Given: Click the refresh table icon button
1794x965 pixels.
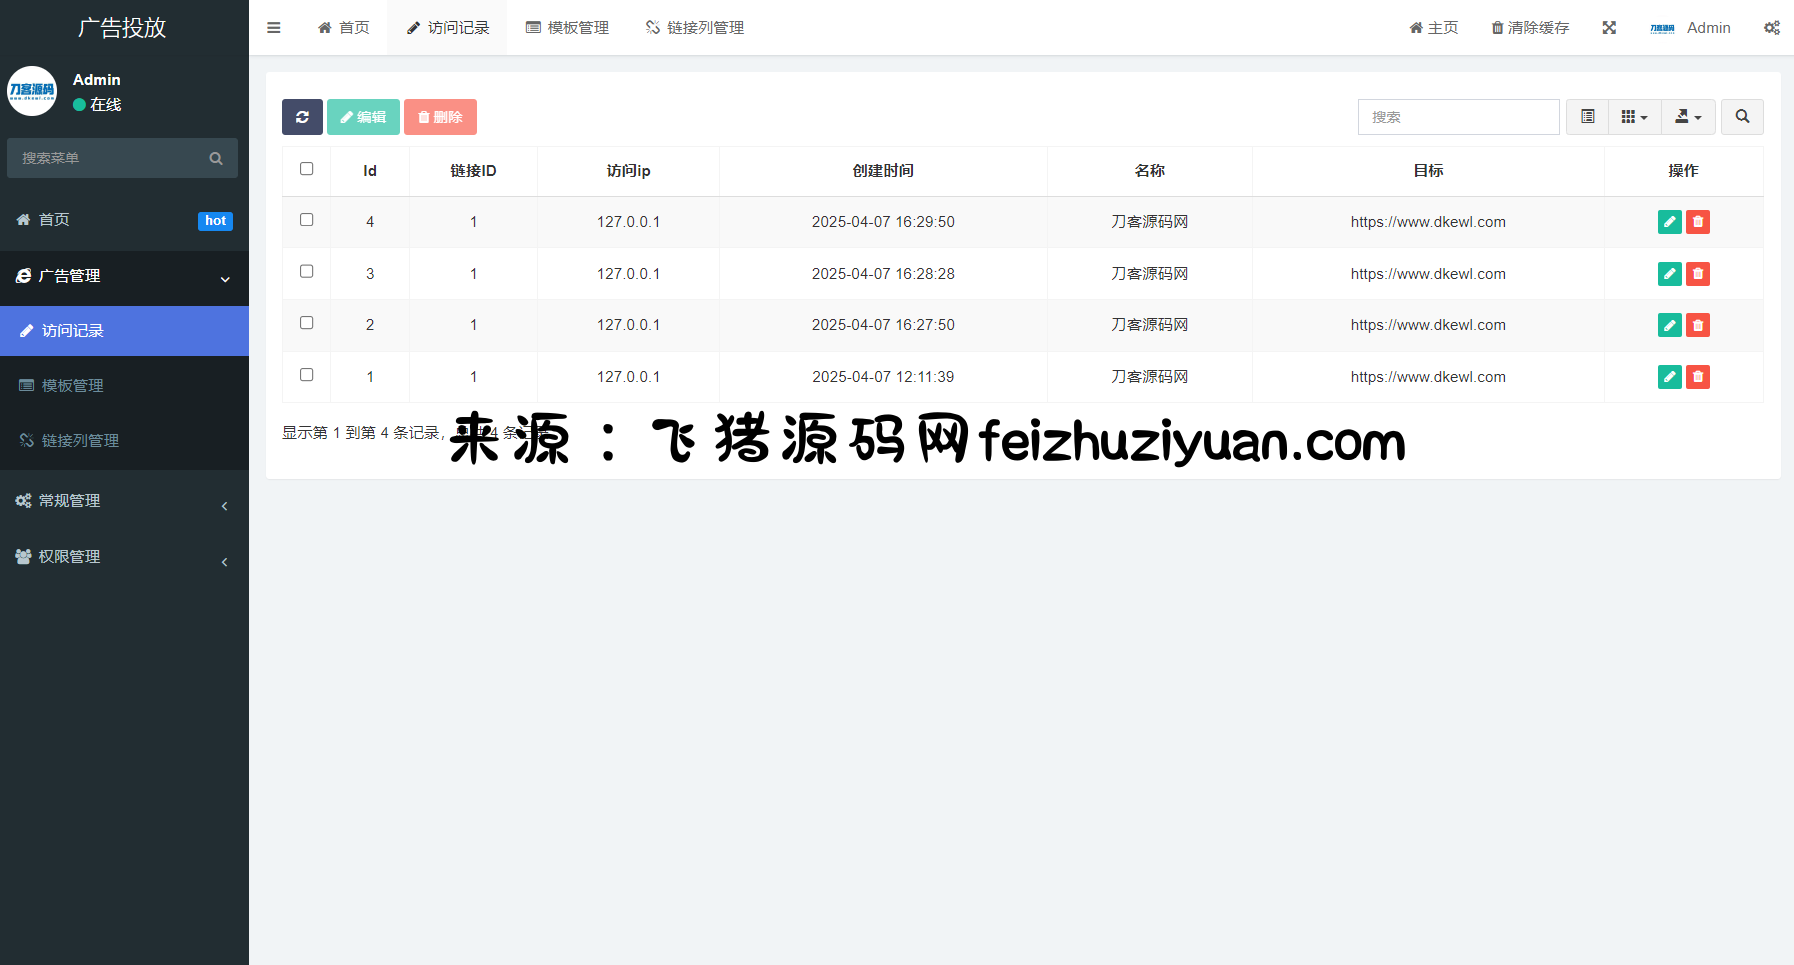Looking at the screenshot, I should (302, 117).
